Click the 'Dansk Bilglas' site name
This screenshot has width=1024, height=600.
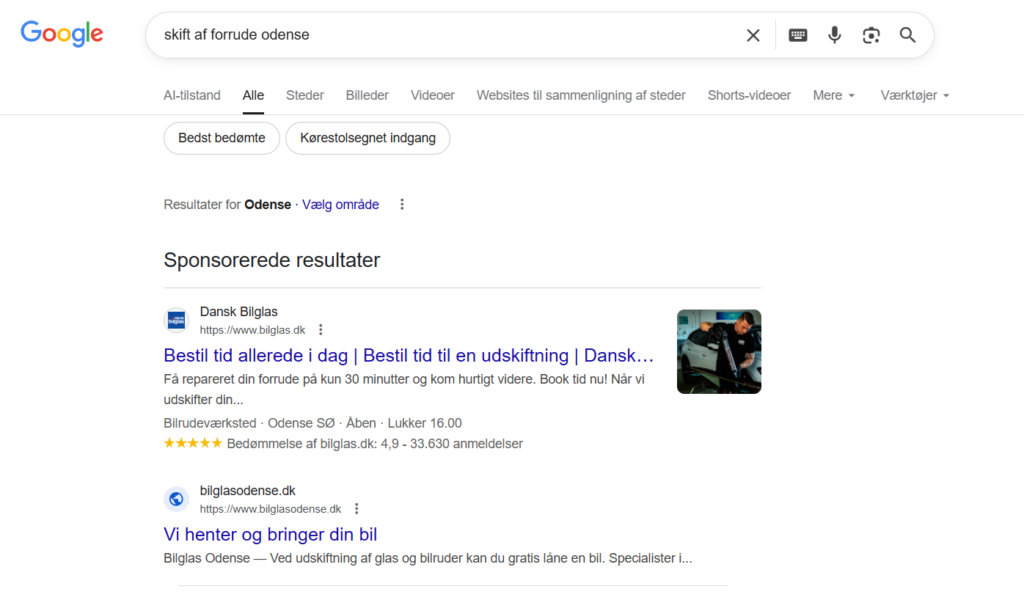coord(238,312)
